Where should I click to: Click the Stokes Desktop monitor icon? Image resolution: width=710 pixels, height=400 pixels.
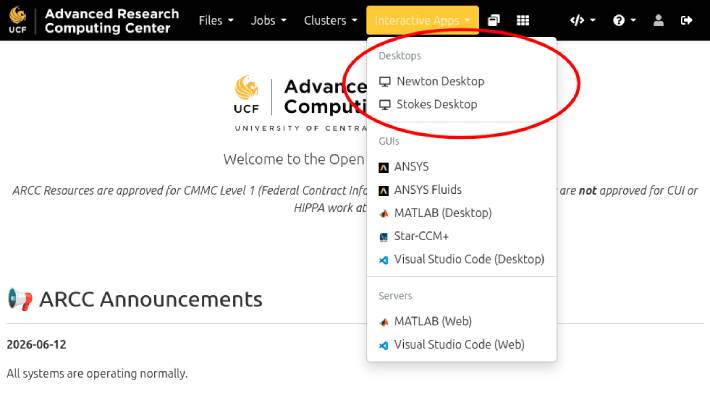pyautogui.click(x=384, y=105)
